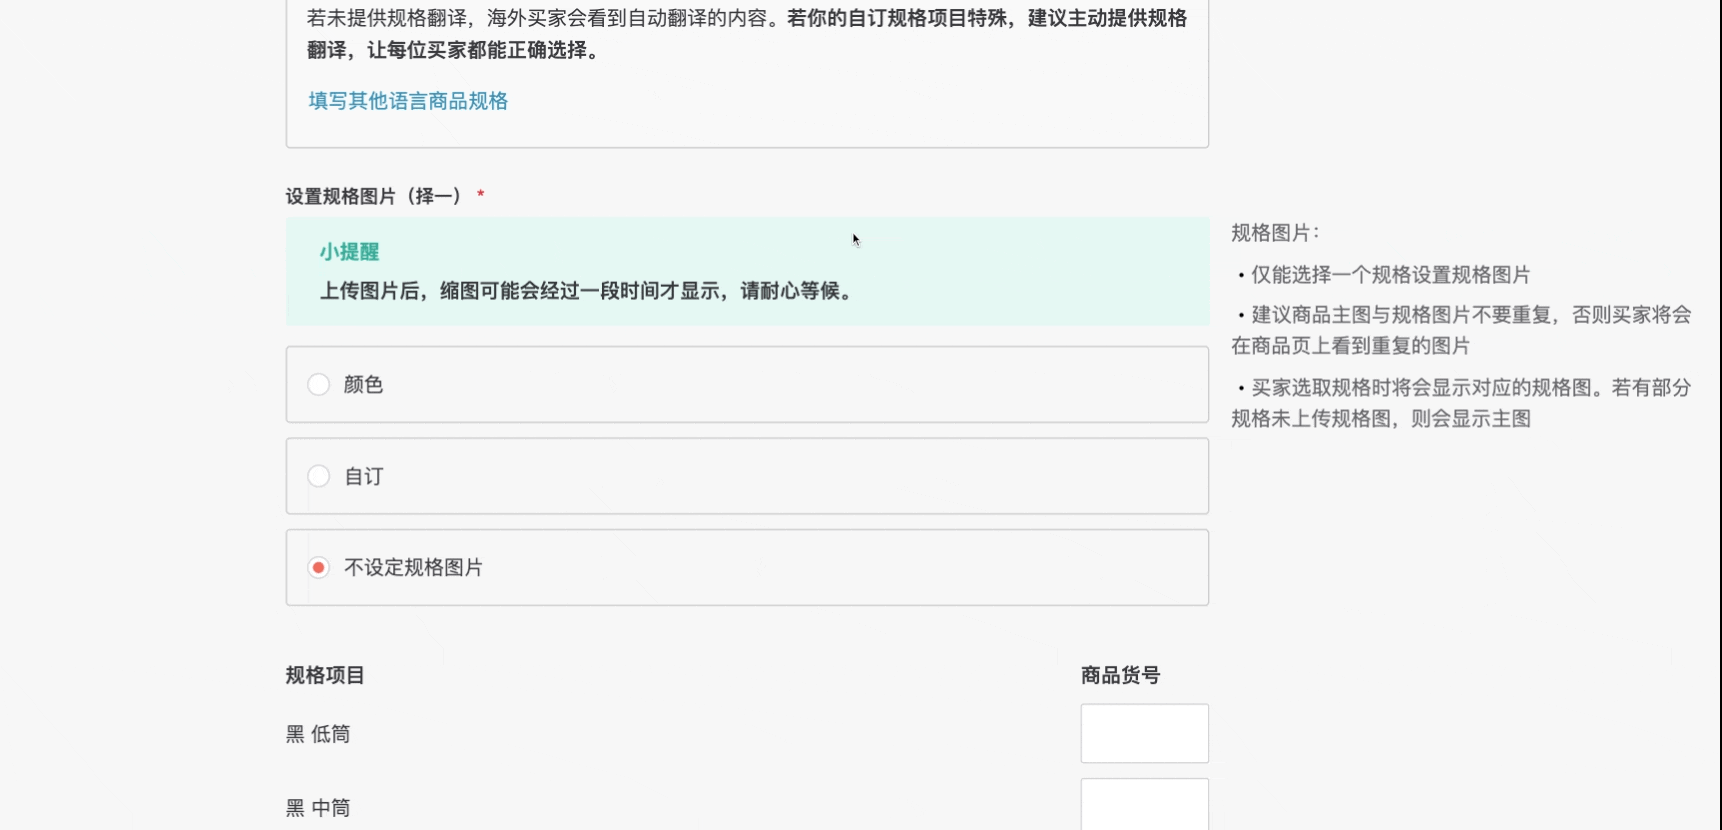The width and height of the screenshot is (1722, 830).
Task: Choose the 自订 radio option
Action: 318,476
